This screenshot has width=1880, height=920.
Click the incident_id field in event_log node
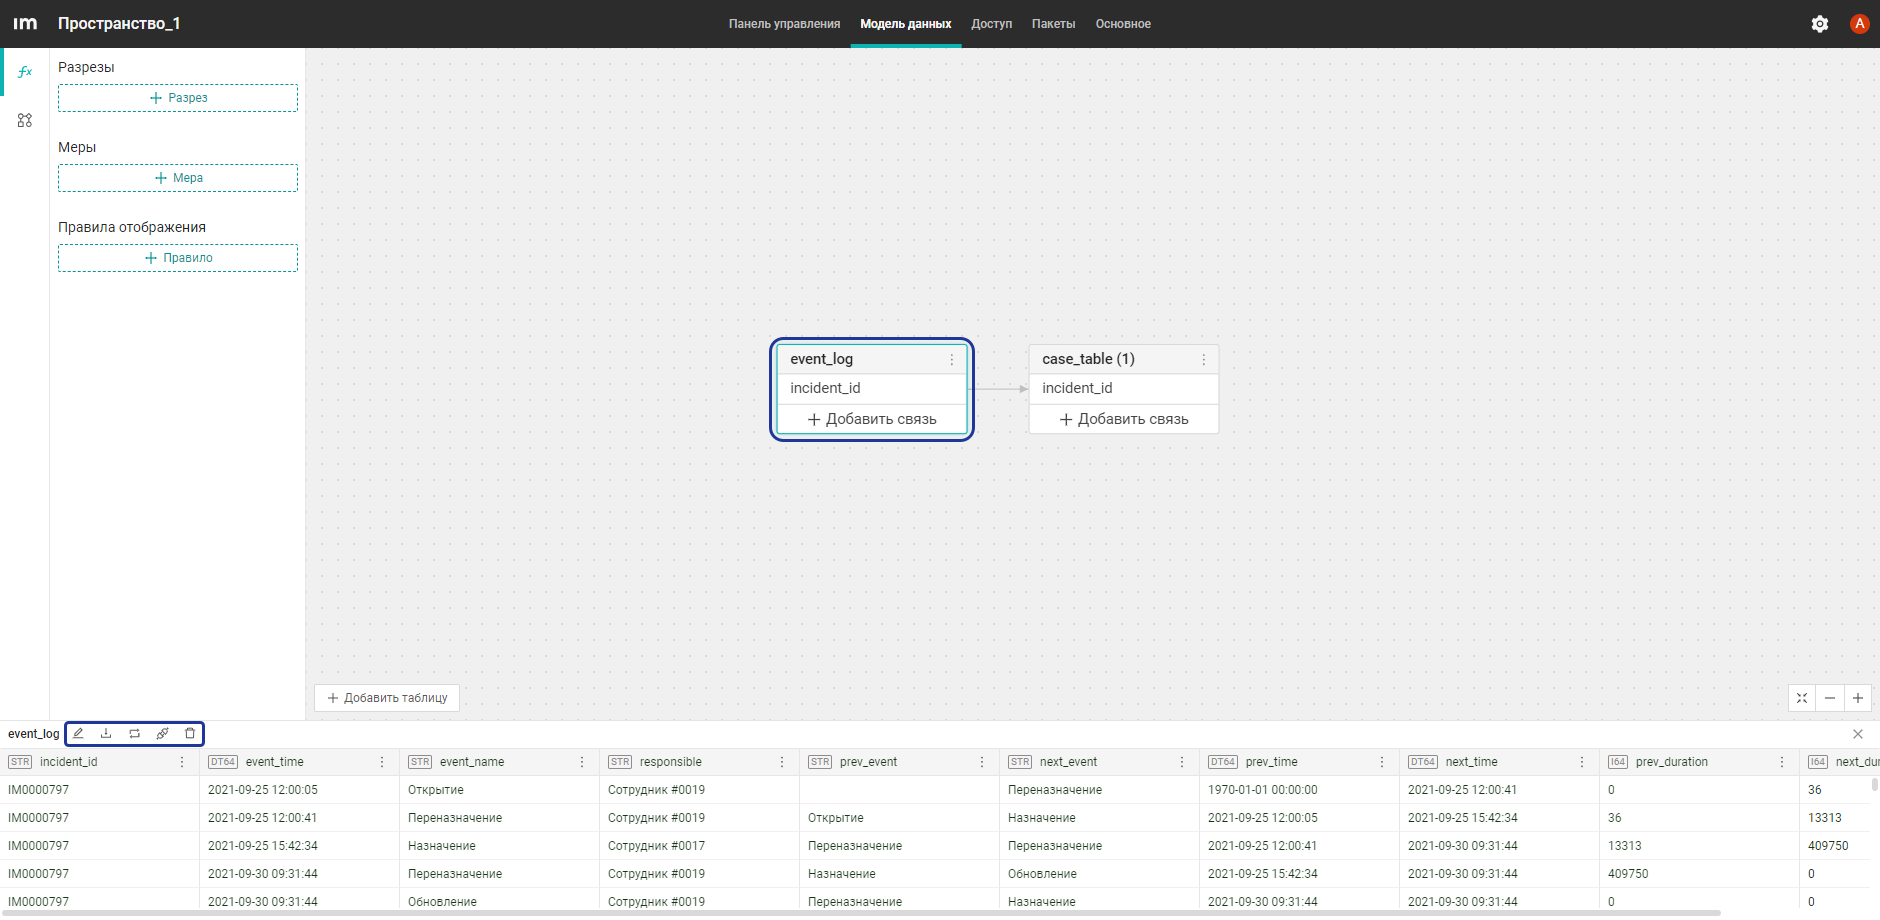tap(872, 388)
